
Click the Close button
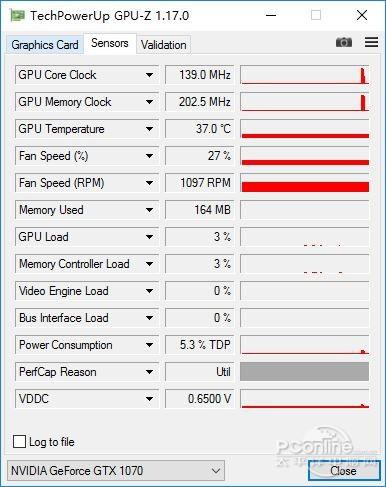pyautogui.click(x=344, y=471)
